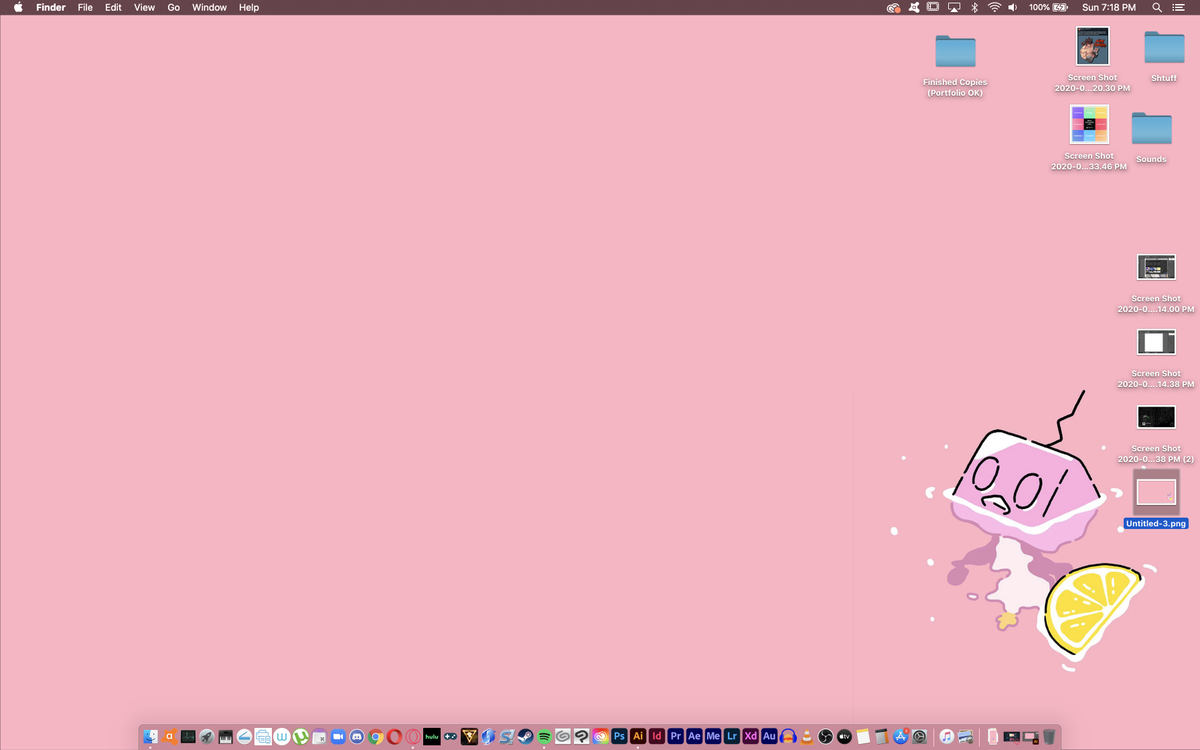Open Spotlight search magnifier
The height and width of the screenshot is (750, 1200).
1157,7
